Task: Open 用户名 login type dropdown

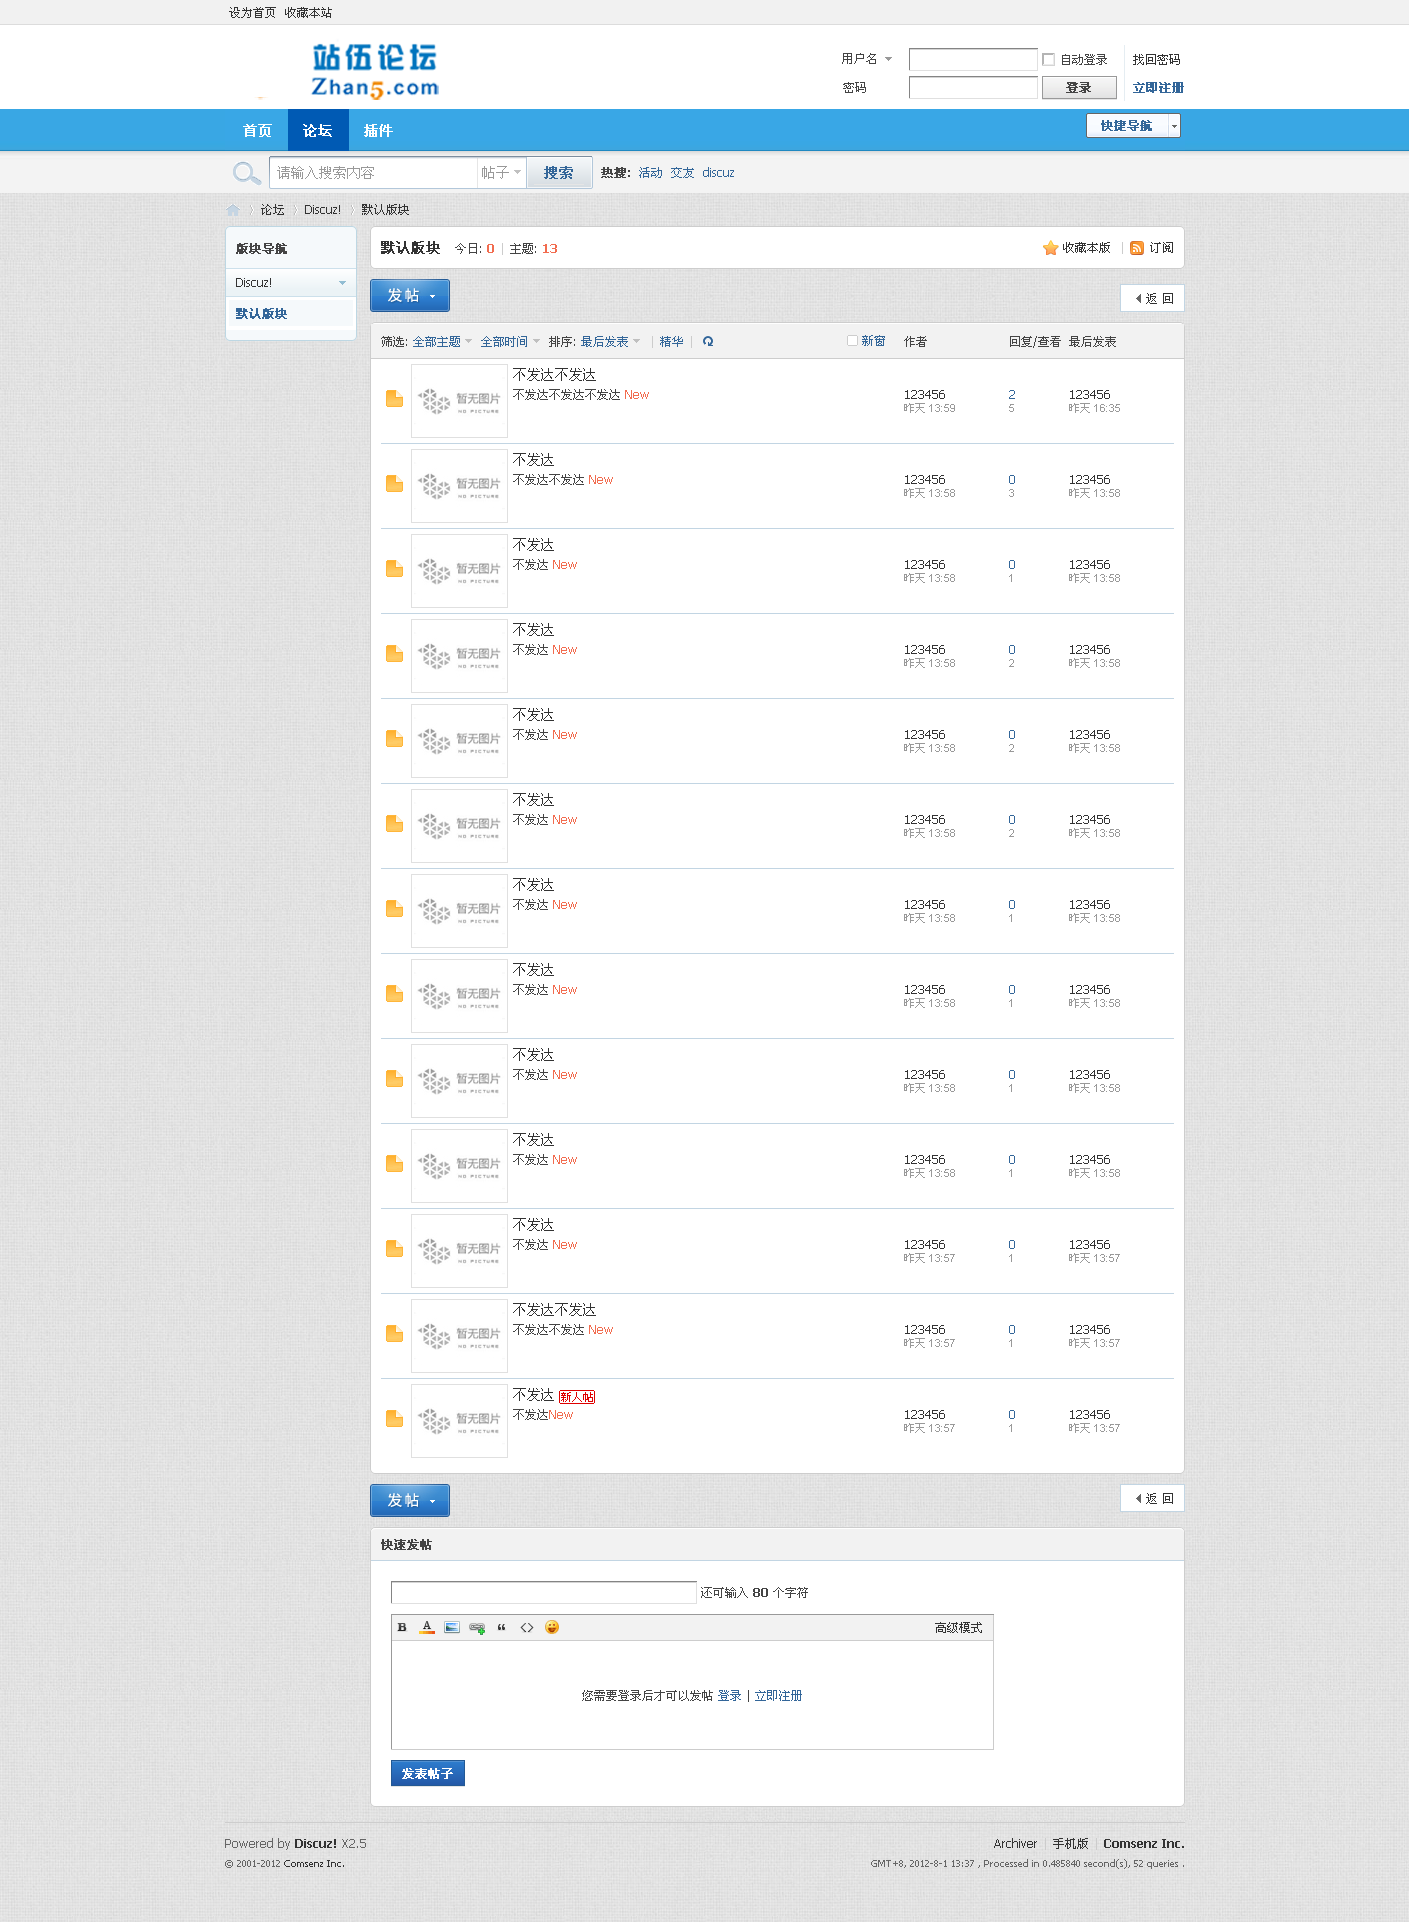Action: tap(866, 59)
